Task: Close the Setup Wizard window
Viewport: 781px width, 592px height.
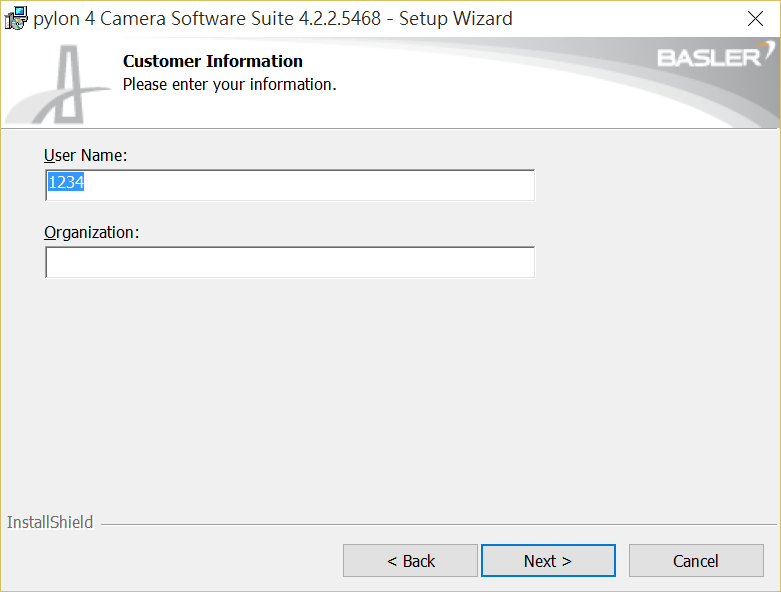Action: click(756, 19)
